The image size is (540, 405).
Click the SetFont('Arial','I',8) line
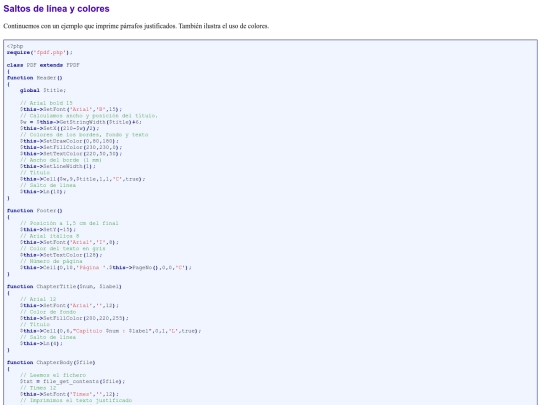pos(69,242)
